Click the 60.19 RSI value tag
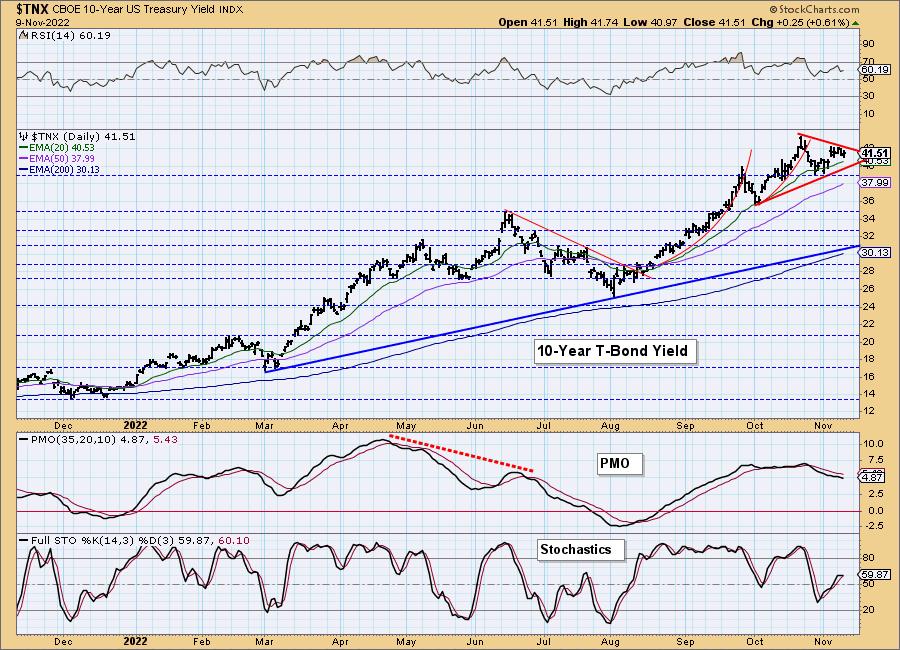This screenshot has width=900, height=650. (875, 69)
